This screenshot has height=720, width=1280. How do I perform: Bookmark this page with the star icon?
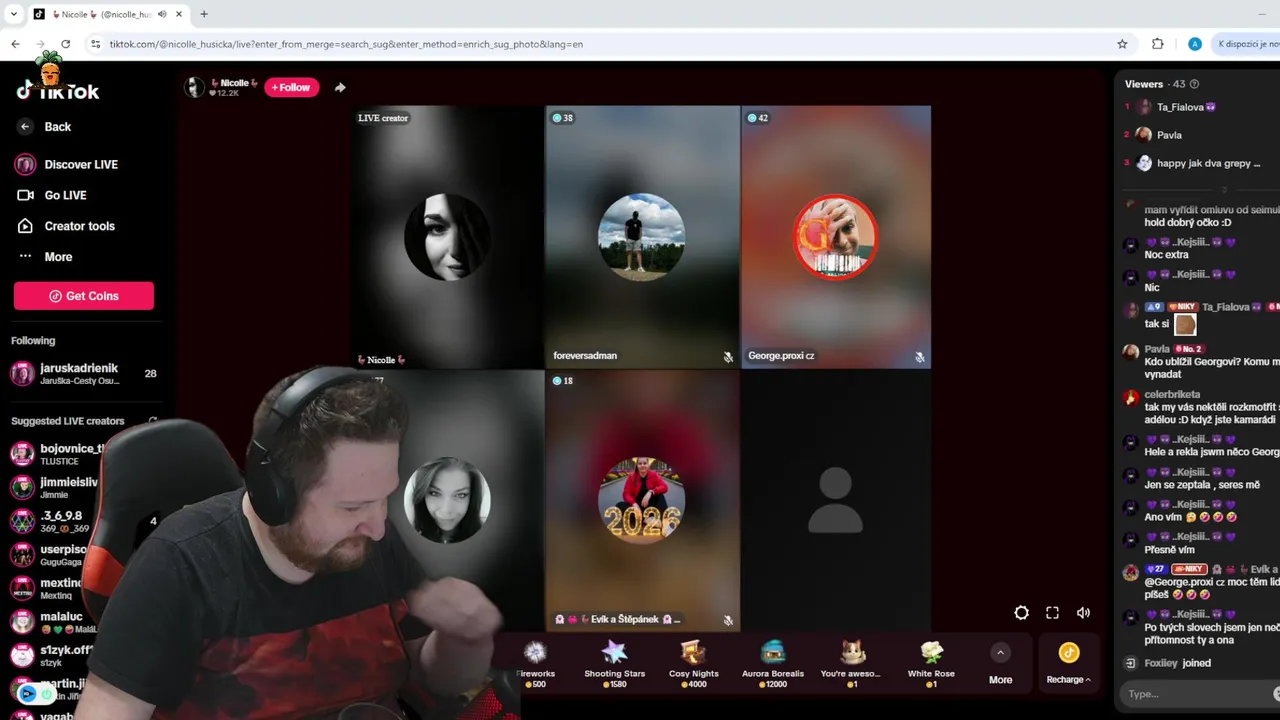click(1122, 44)
